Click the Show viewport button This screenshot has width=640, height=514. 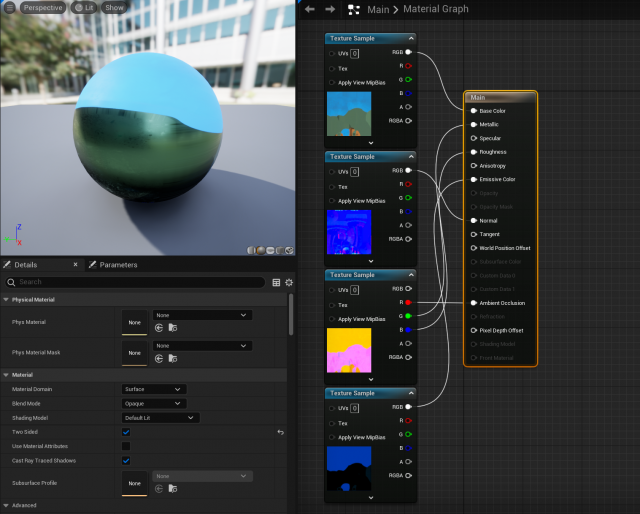pos(114,7)
